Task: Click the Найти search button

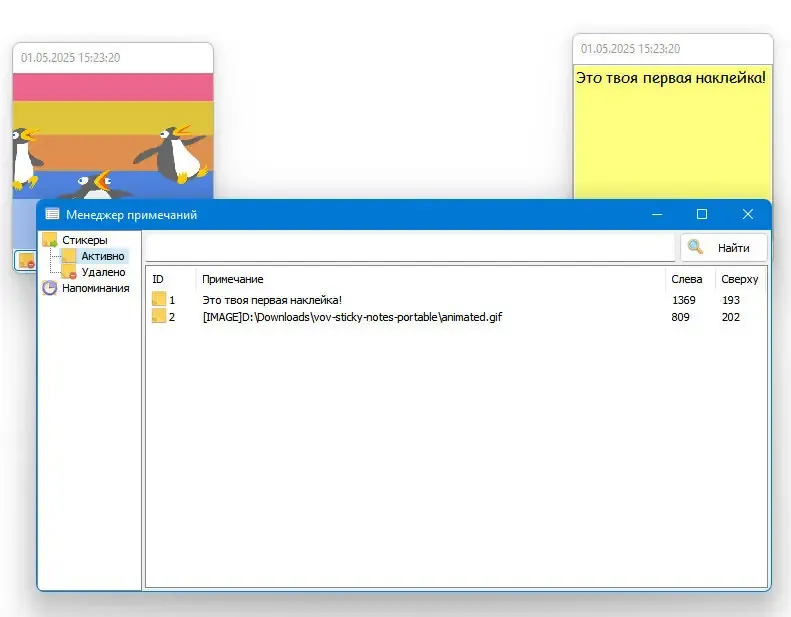Action: pyautogui.click(x=724, y=247)
